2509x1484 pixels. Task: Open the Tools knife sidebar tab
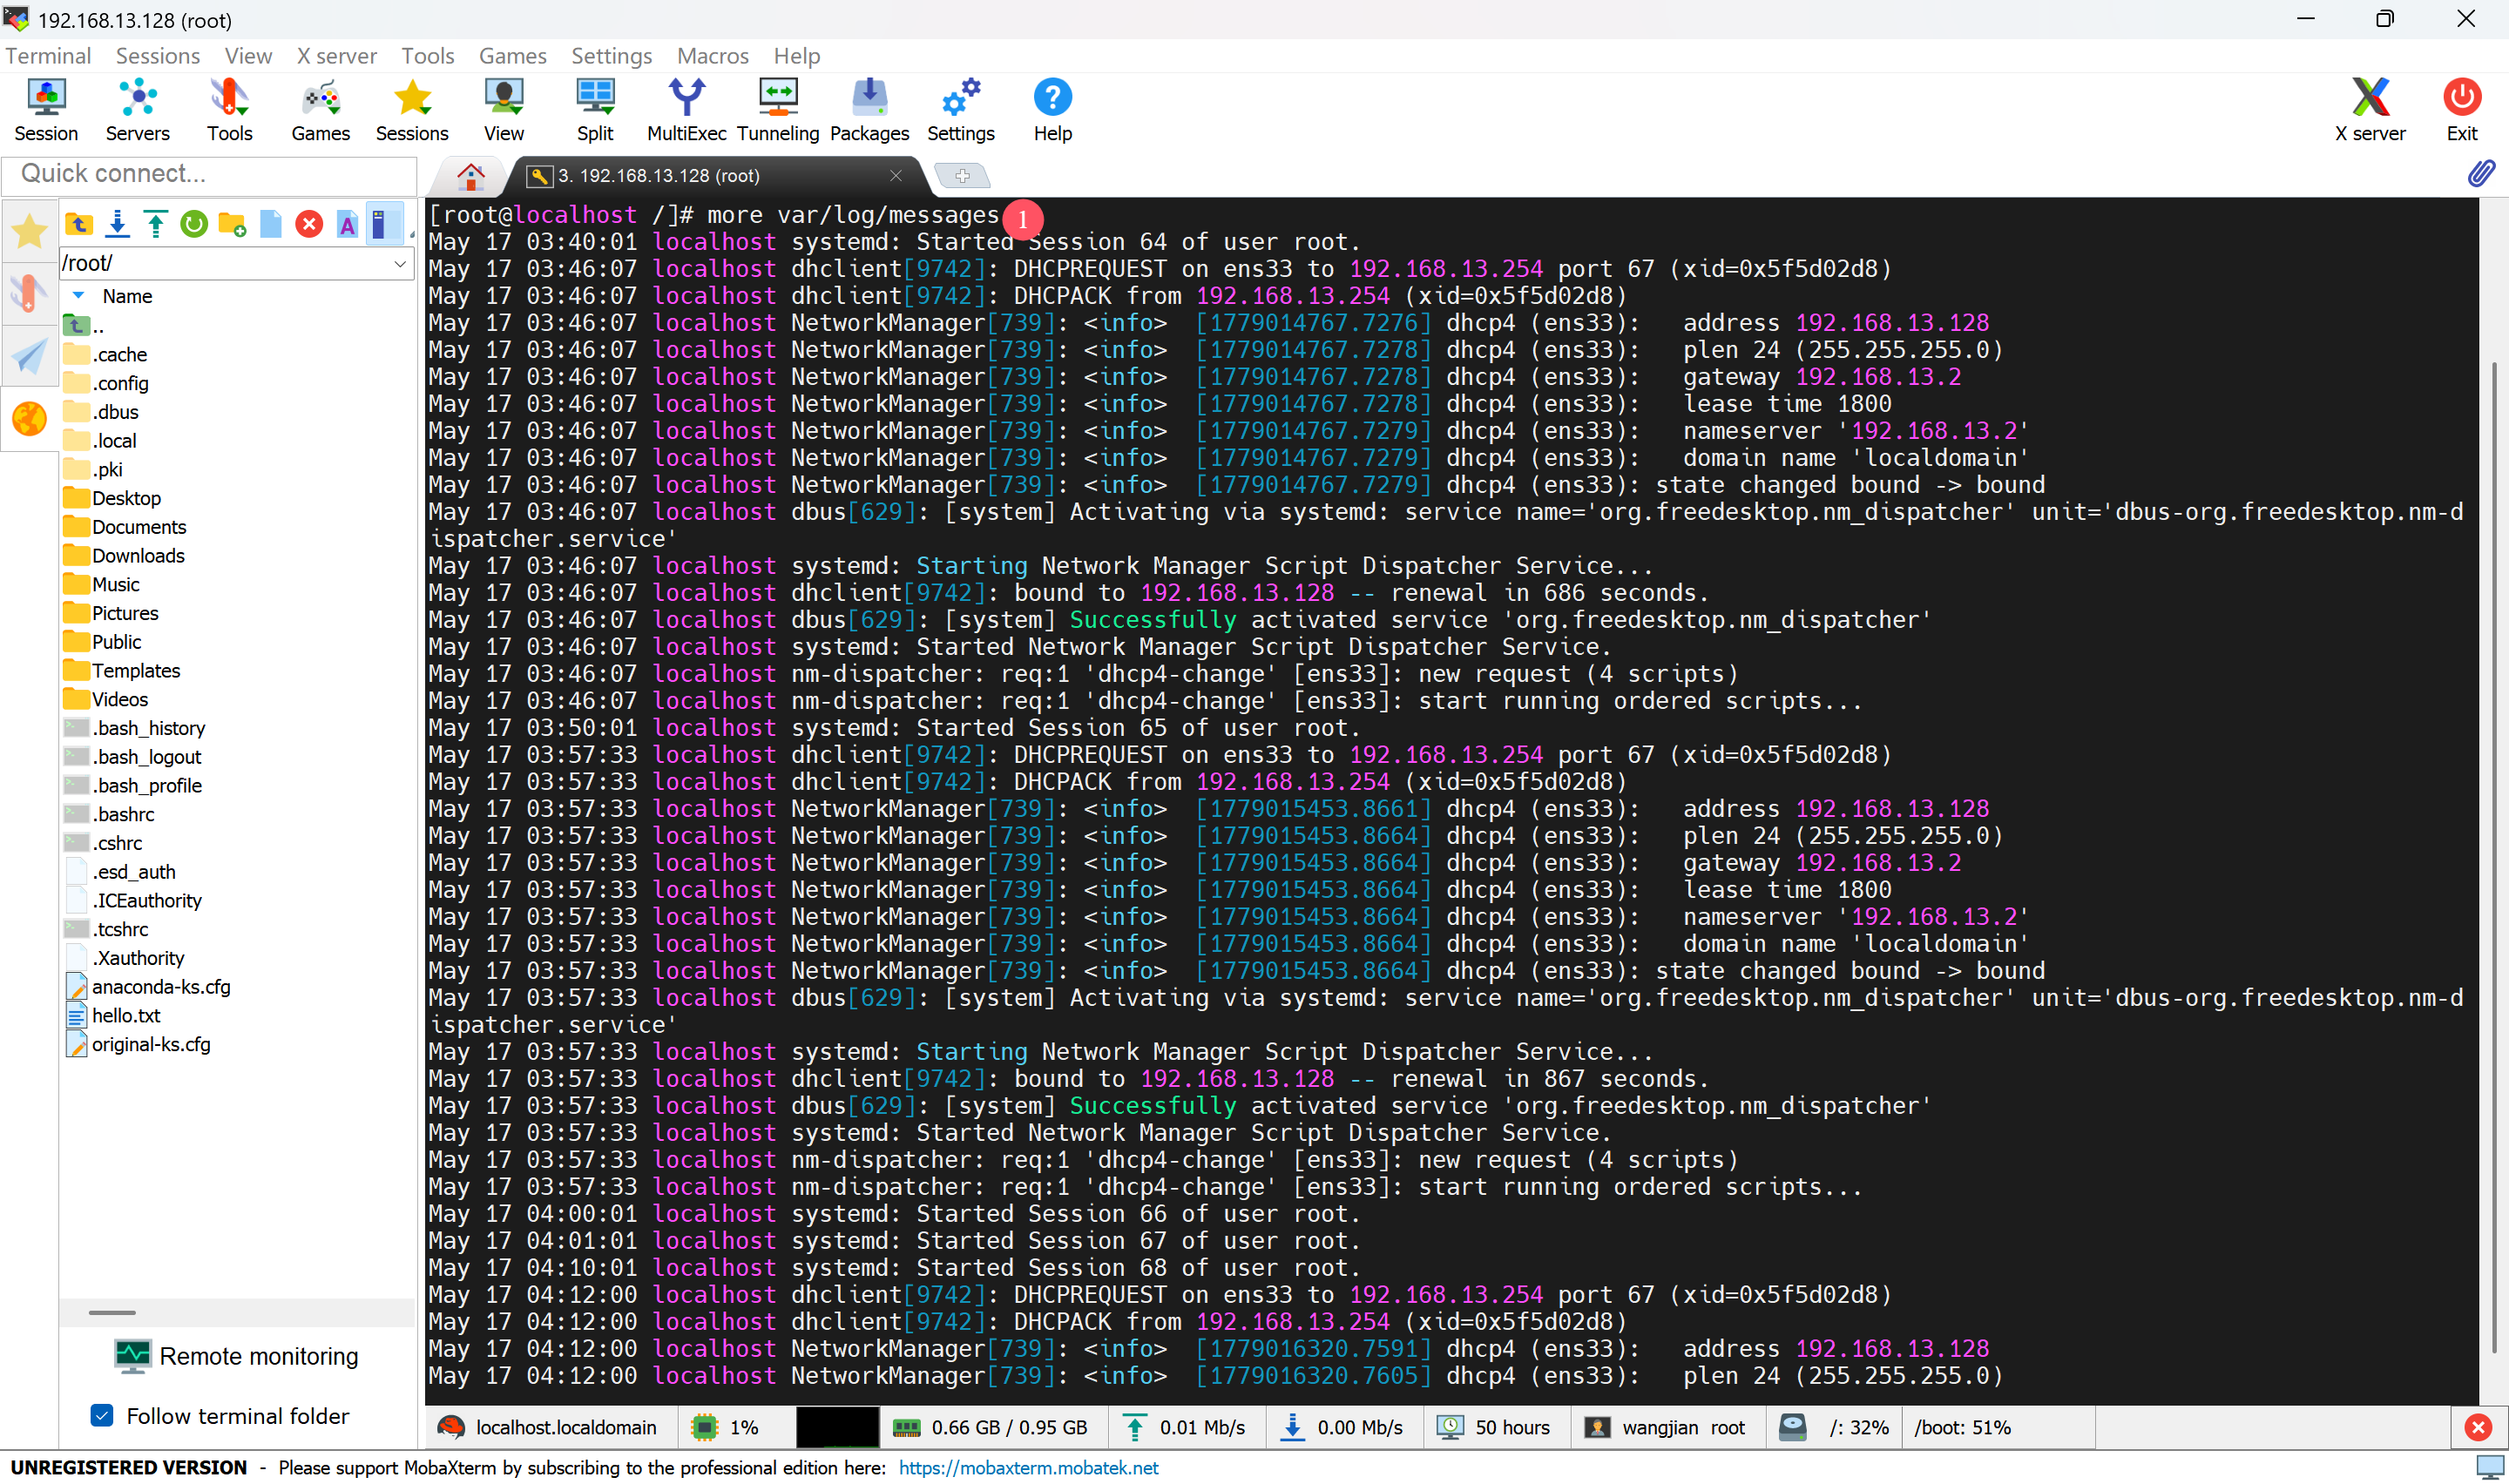click(29, 294)
